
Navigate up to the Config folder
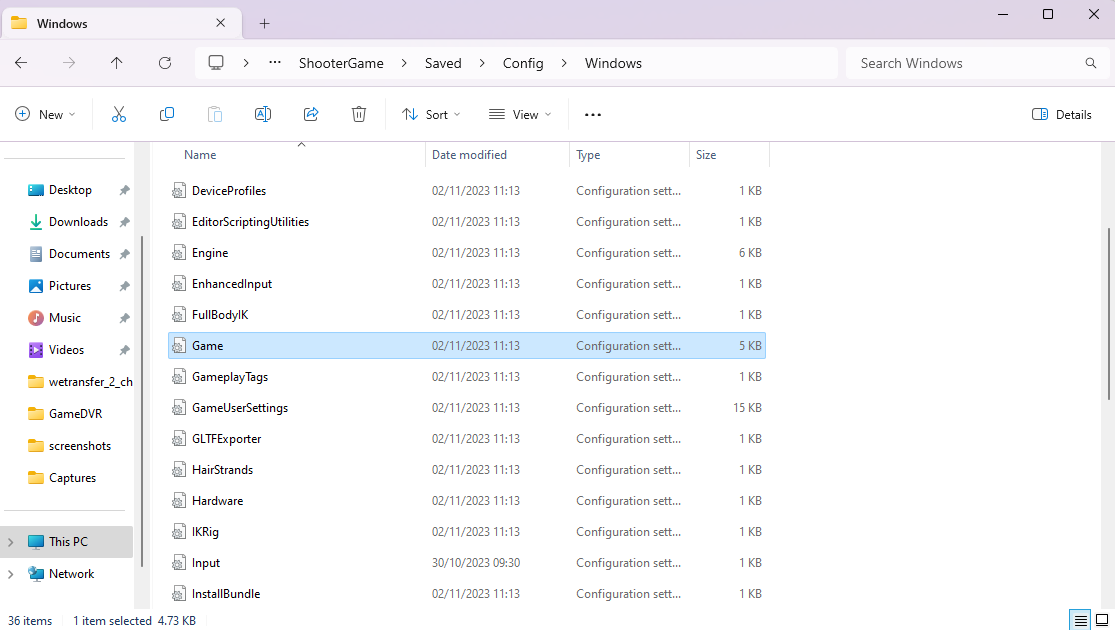tap(116, 63)
